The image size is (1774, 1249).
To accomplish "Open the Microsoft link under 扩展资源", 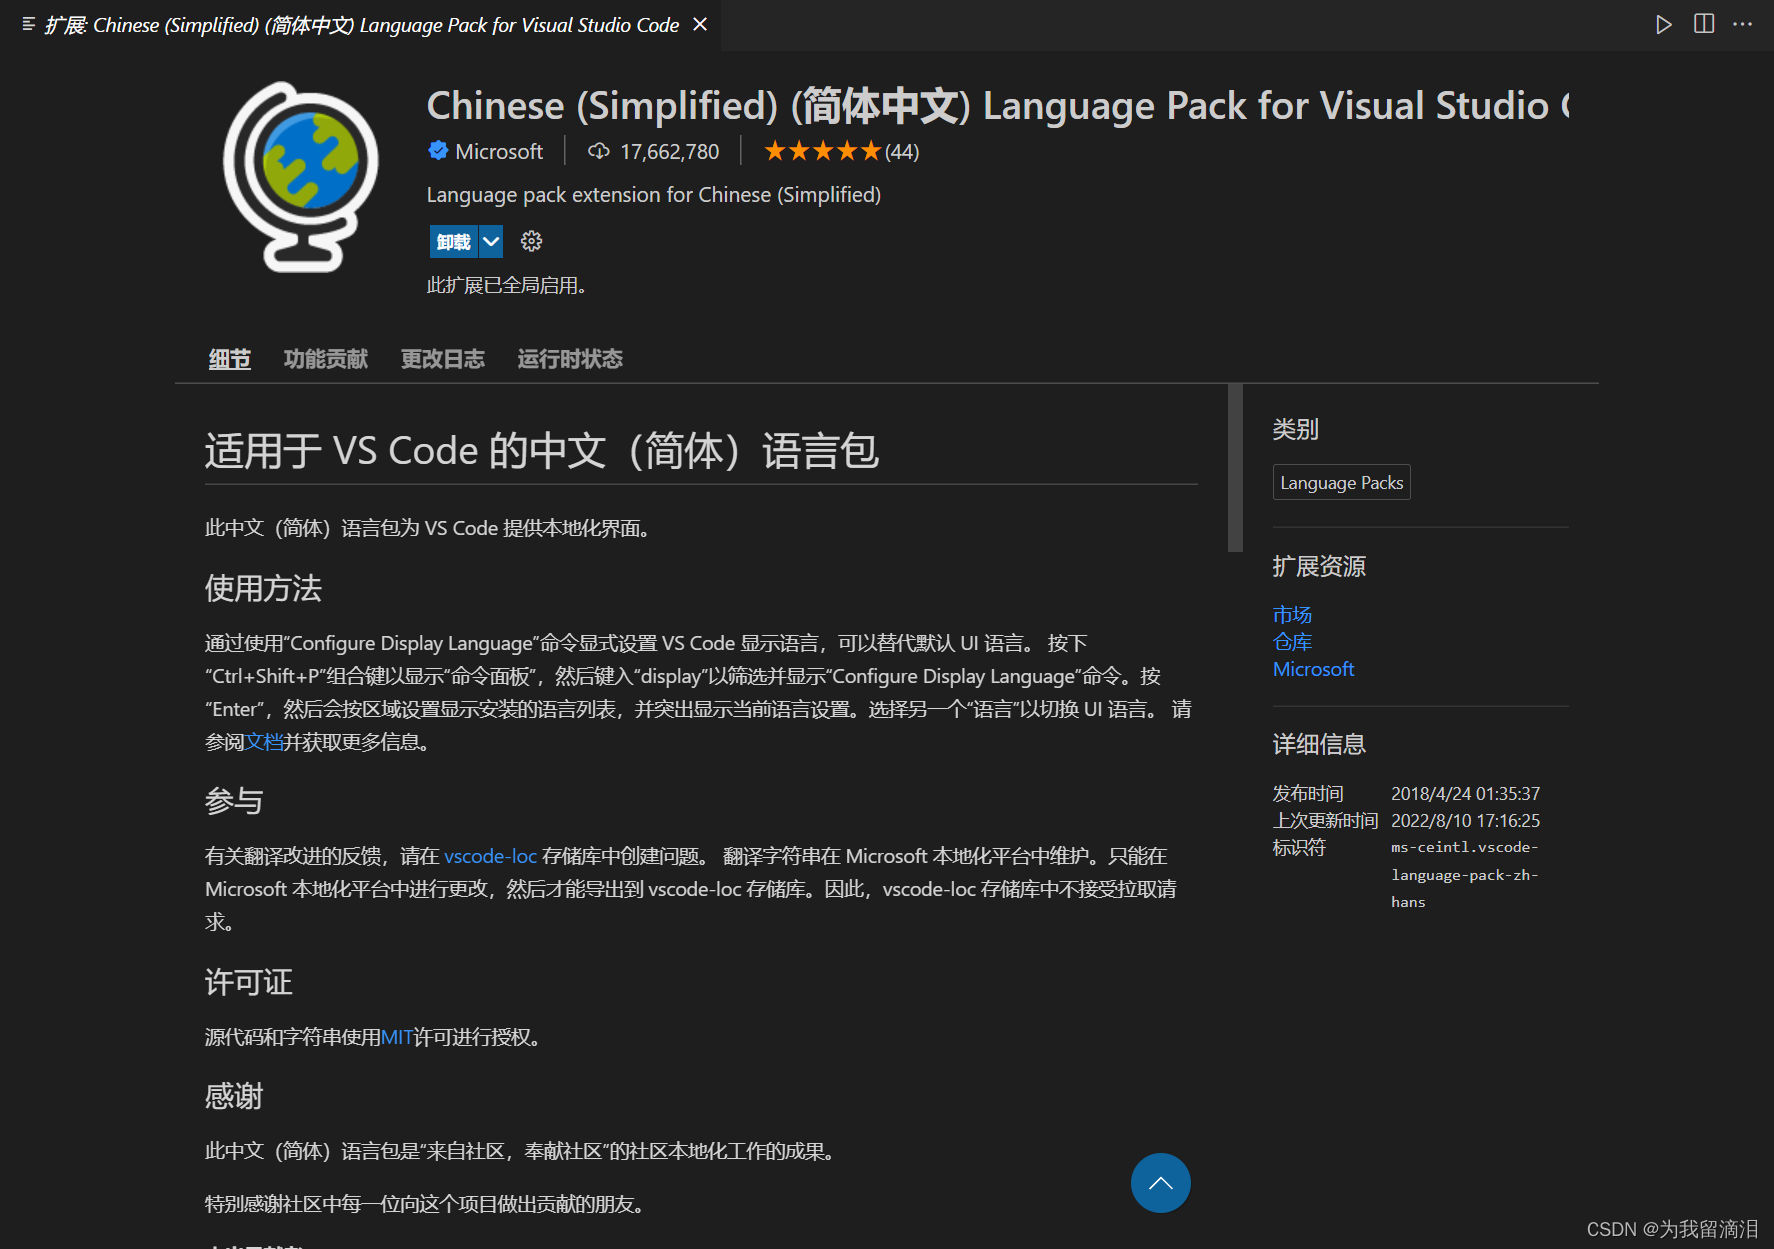I will [x=1313, y=669].
